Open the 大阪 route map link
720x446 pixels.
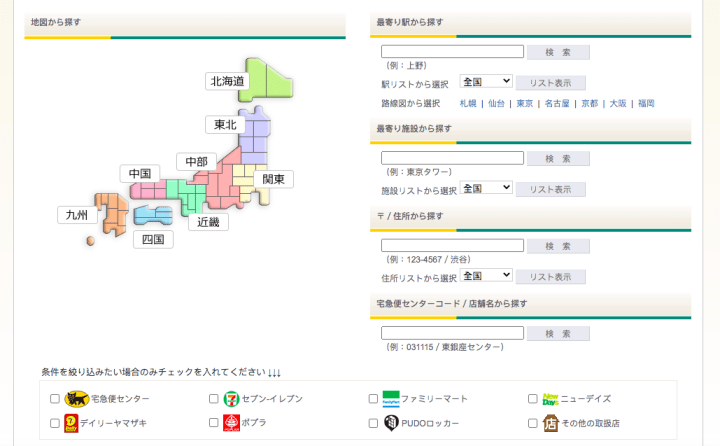pyautogui.click(x=618, y=103)
